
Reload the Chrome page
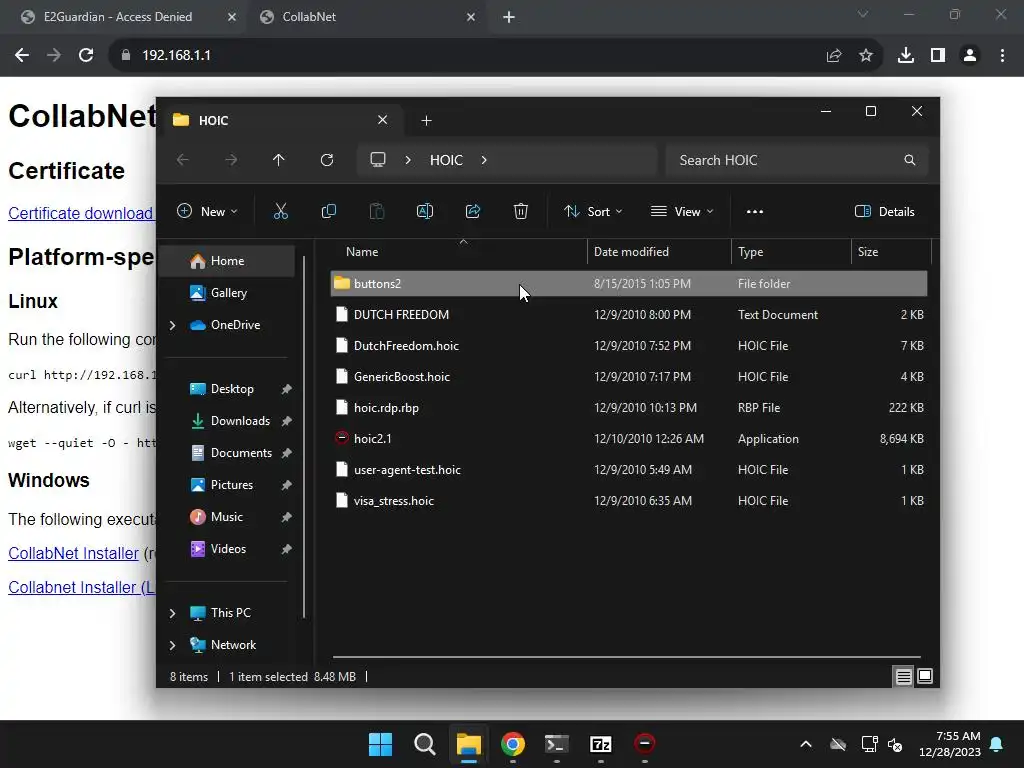pos(86,56)
